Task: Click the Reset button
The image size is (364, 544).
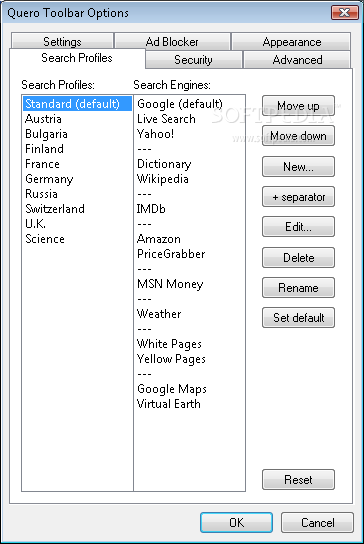Action: coord(298,479)
